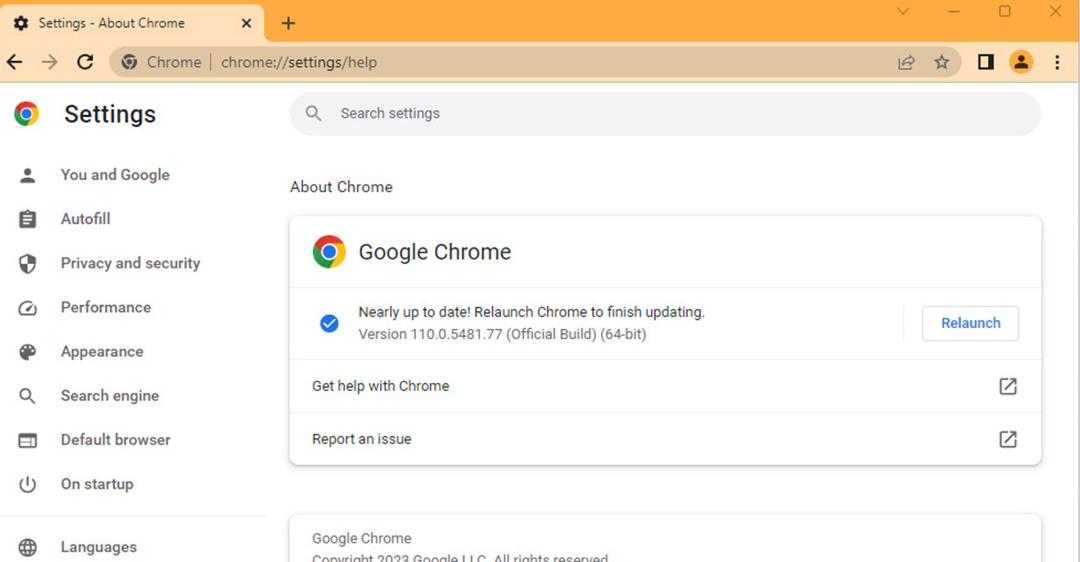Image resolution: width=1080 pixels, height=562 pixels.
Task: Go back using the back arrow
Action: (x=14, y=62)
